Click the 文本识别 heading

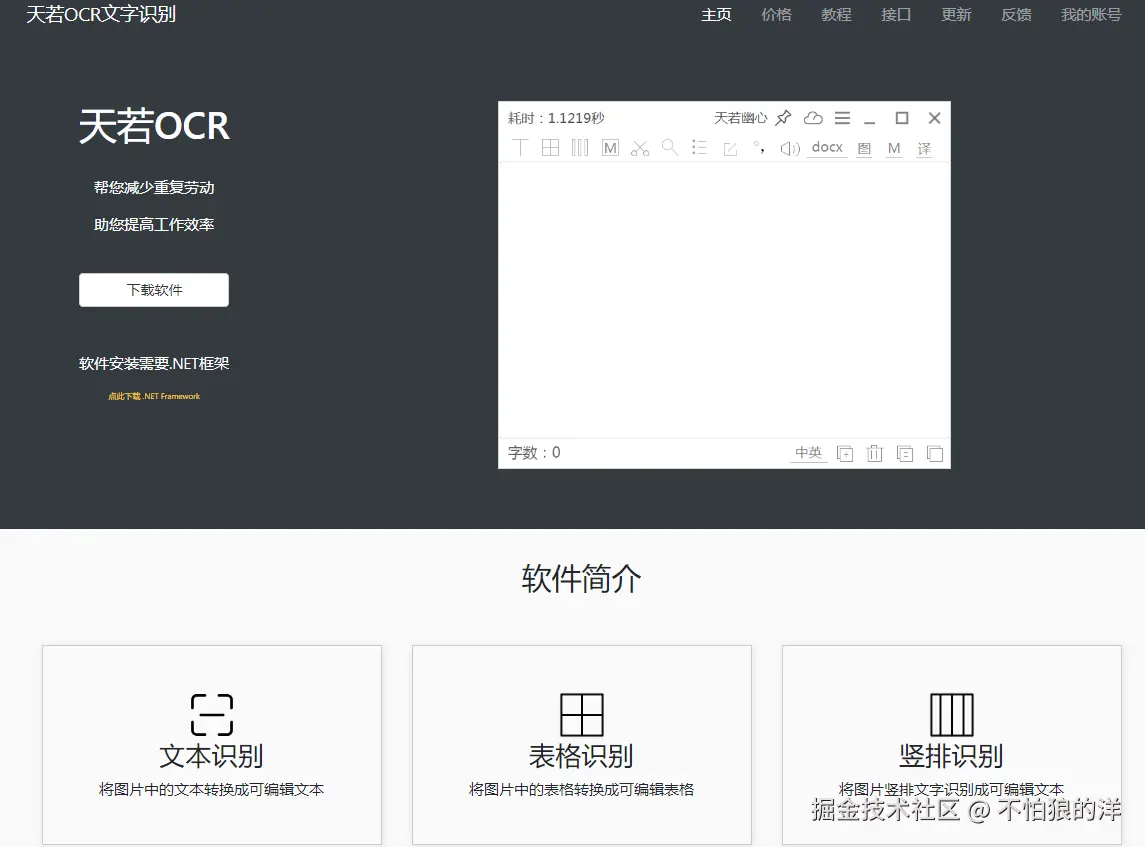point(212,756)
